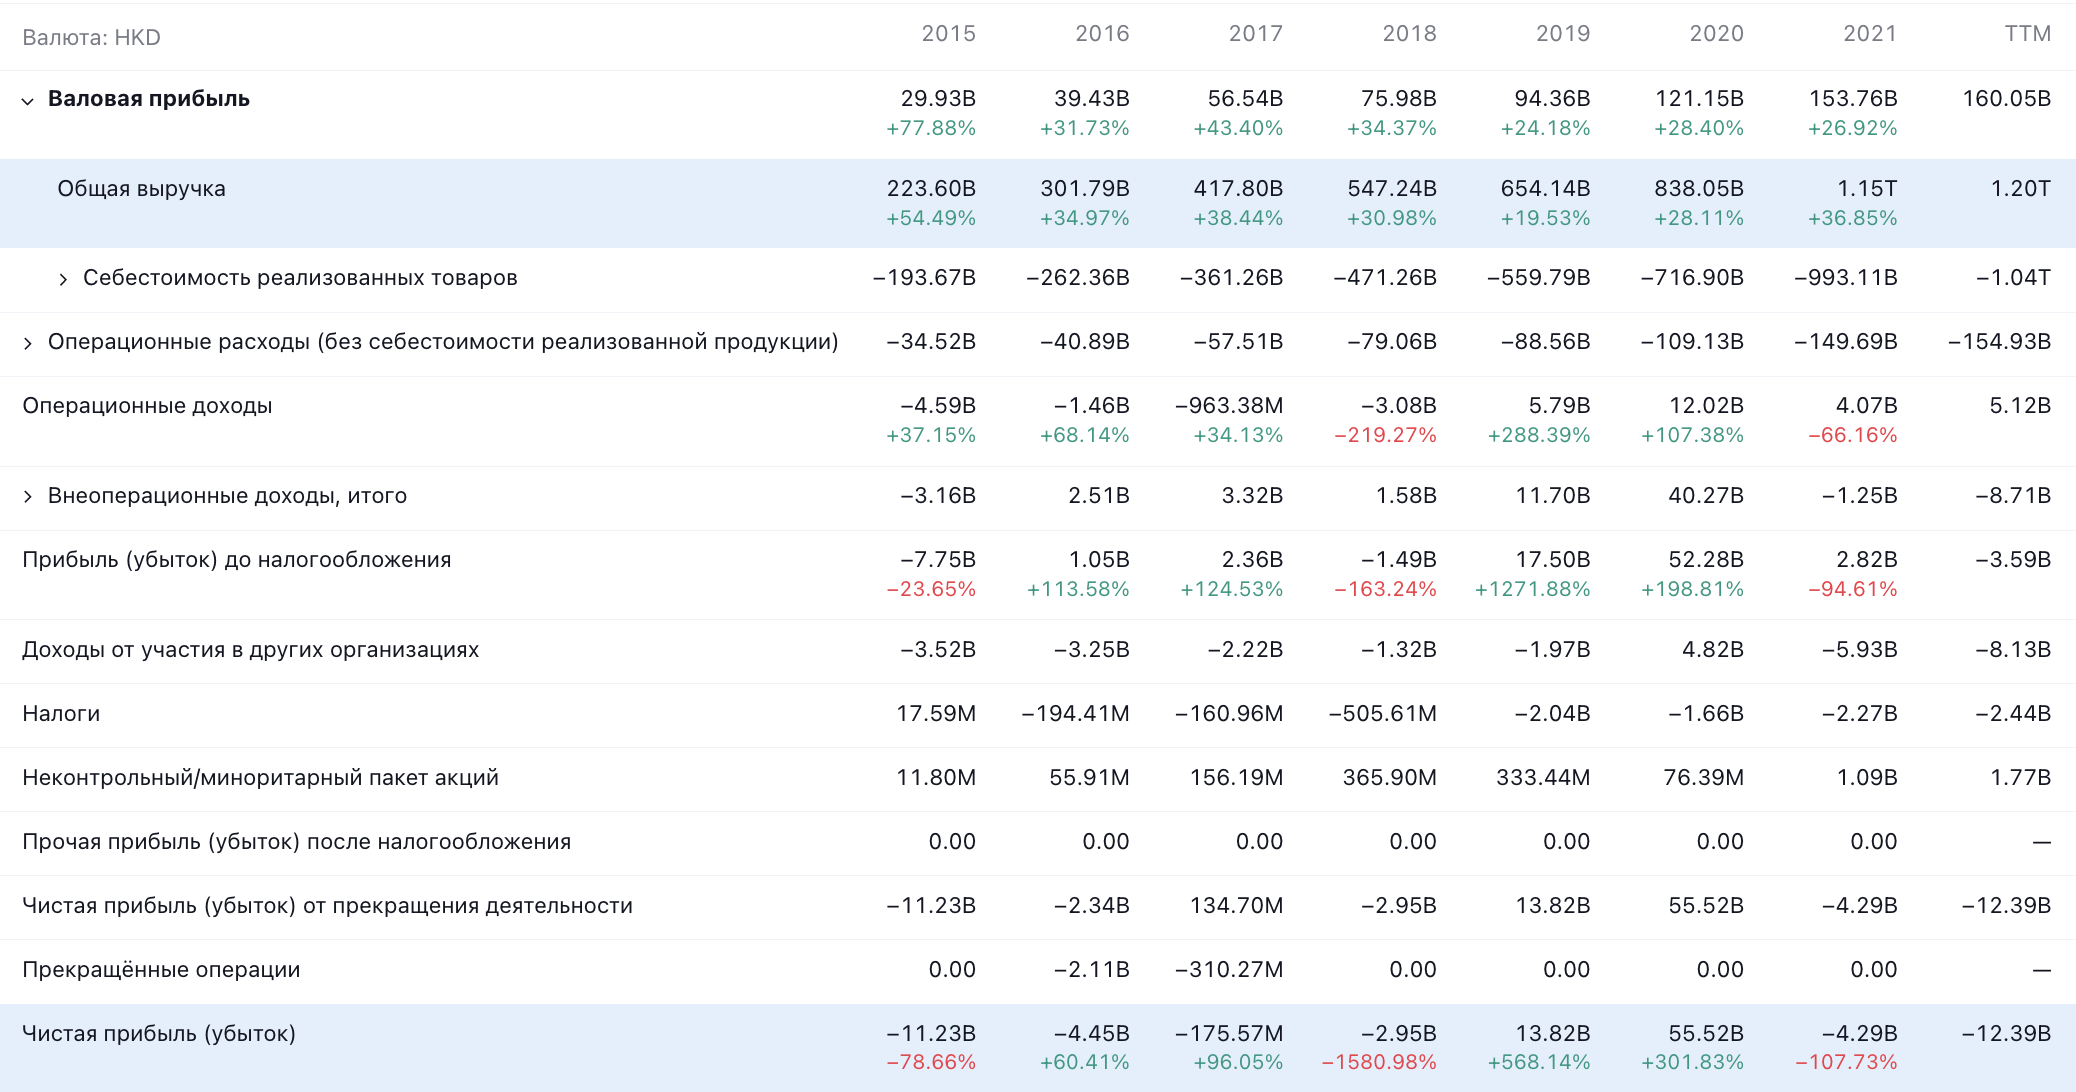Click Чистая прибыль от прекращения деятельности label
This screenshot has width=2076, height=1092.
coord(327,906)
